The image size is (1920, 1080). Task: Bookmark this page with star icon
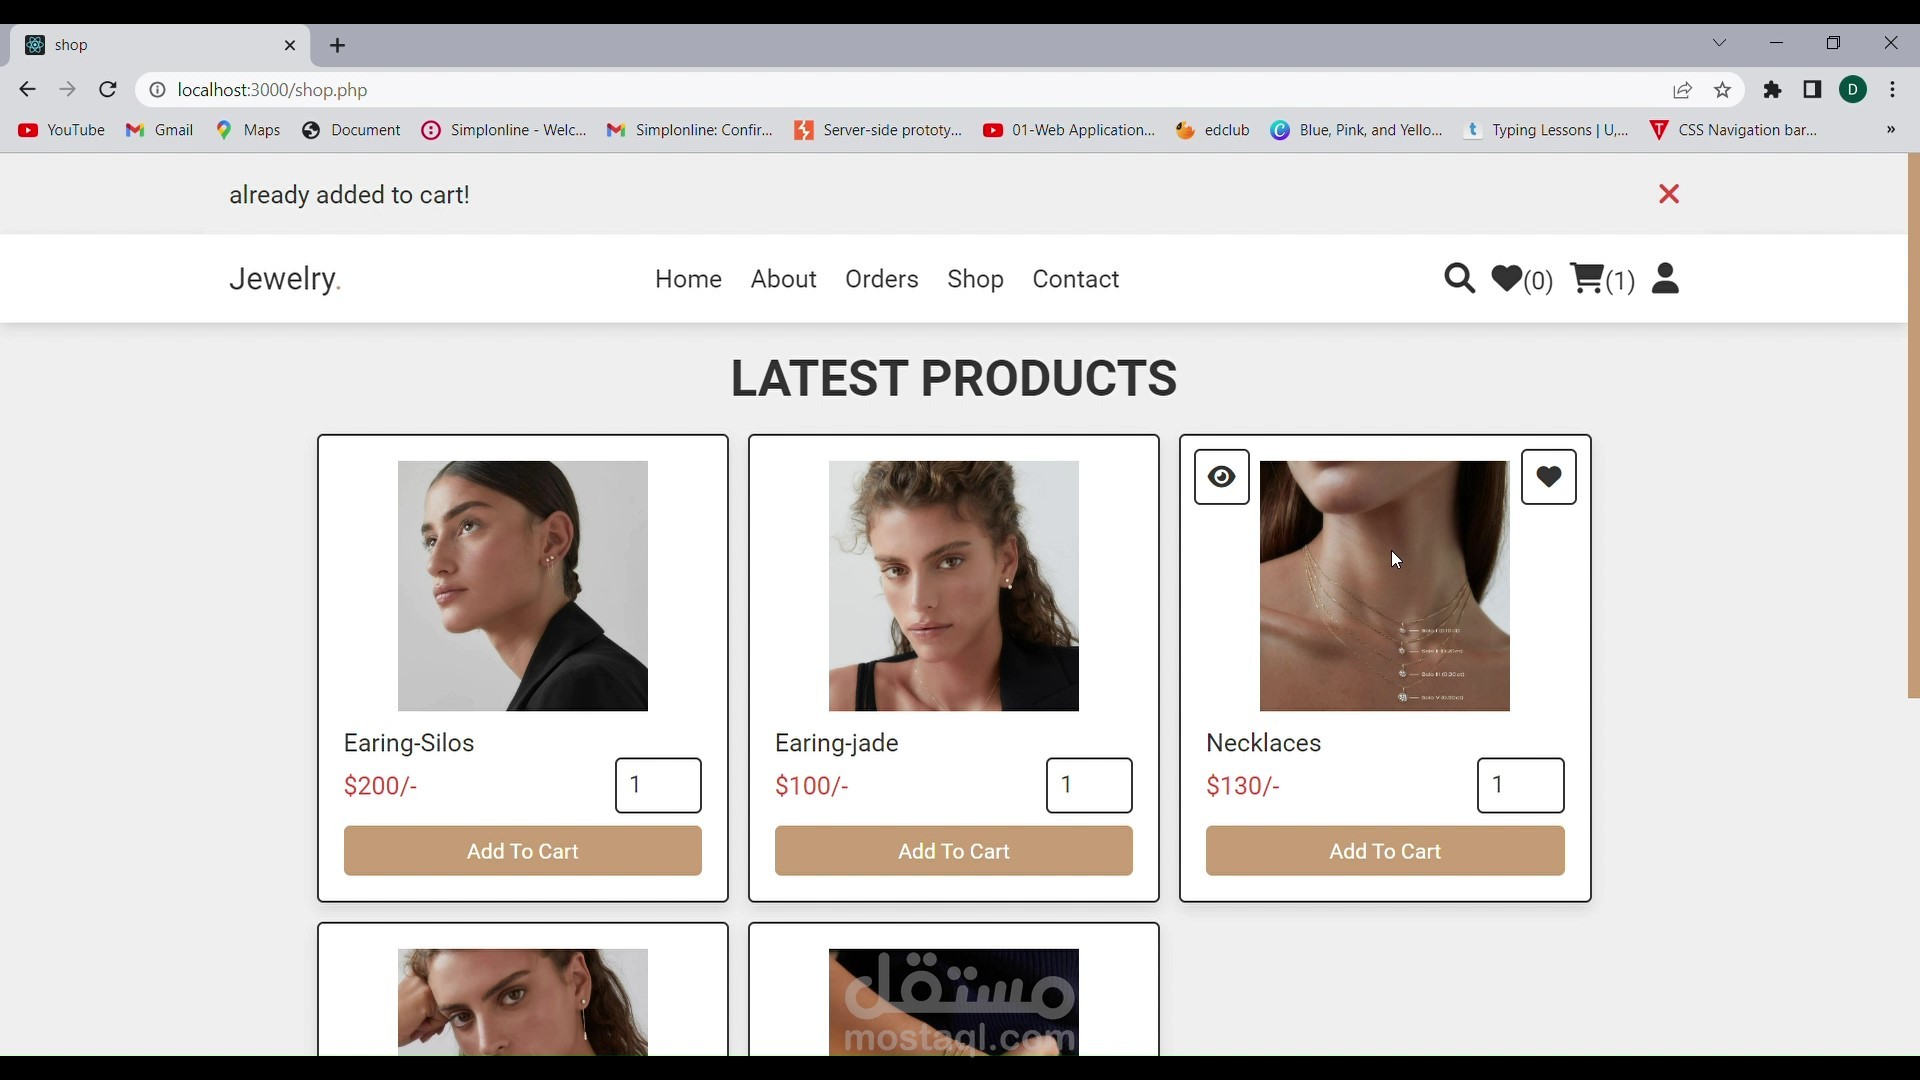point(1723,90)
